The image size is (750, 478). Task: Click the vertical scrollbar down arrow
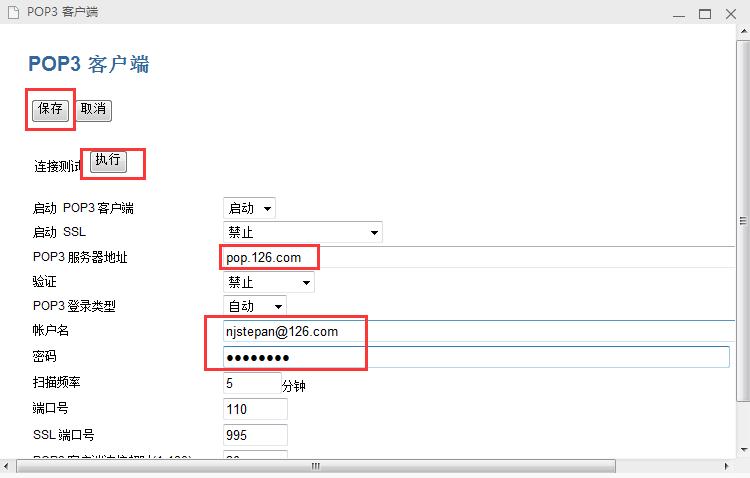point(743,450)
